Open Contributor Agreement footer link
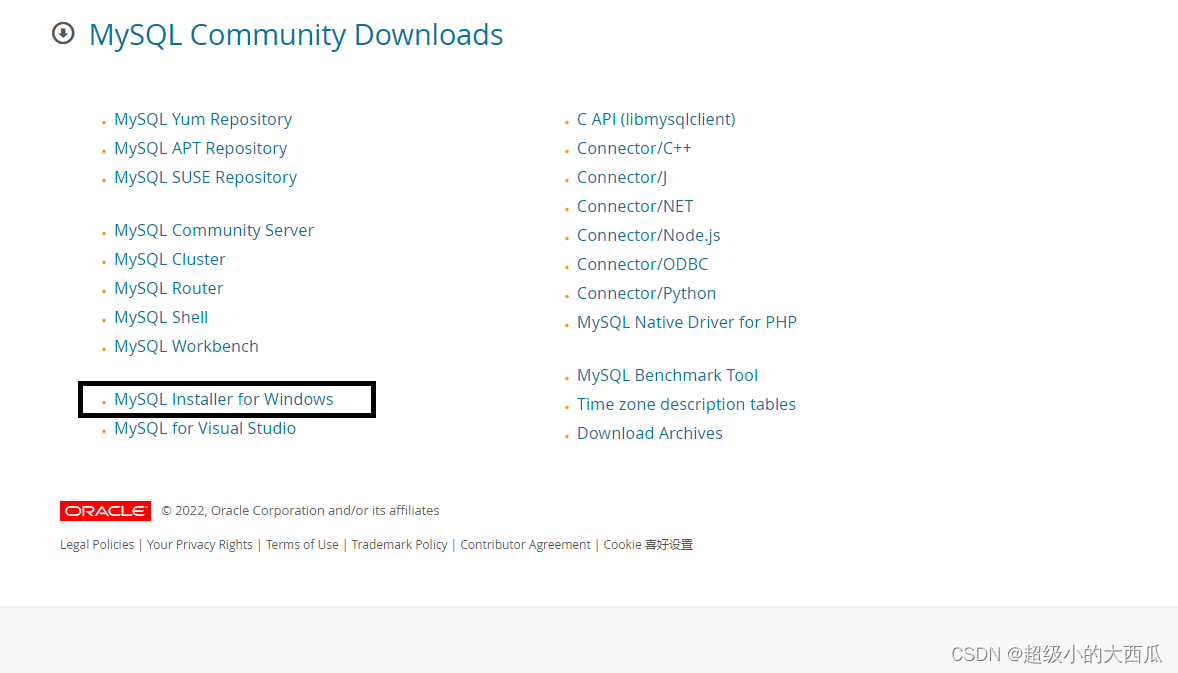The image size is (1178, 673). pyautogui.click(x=525, y=545)
